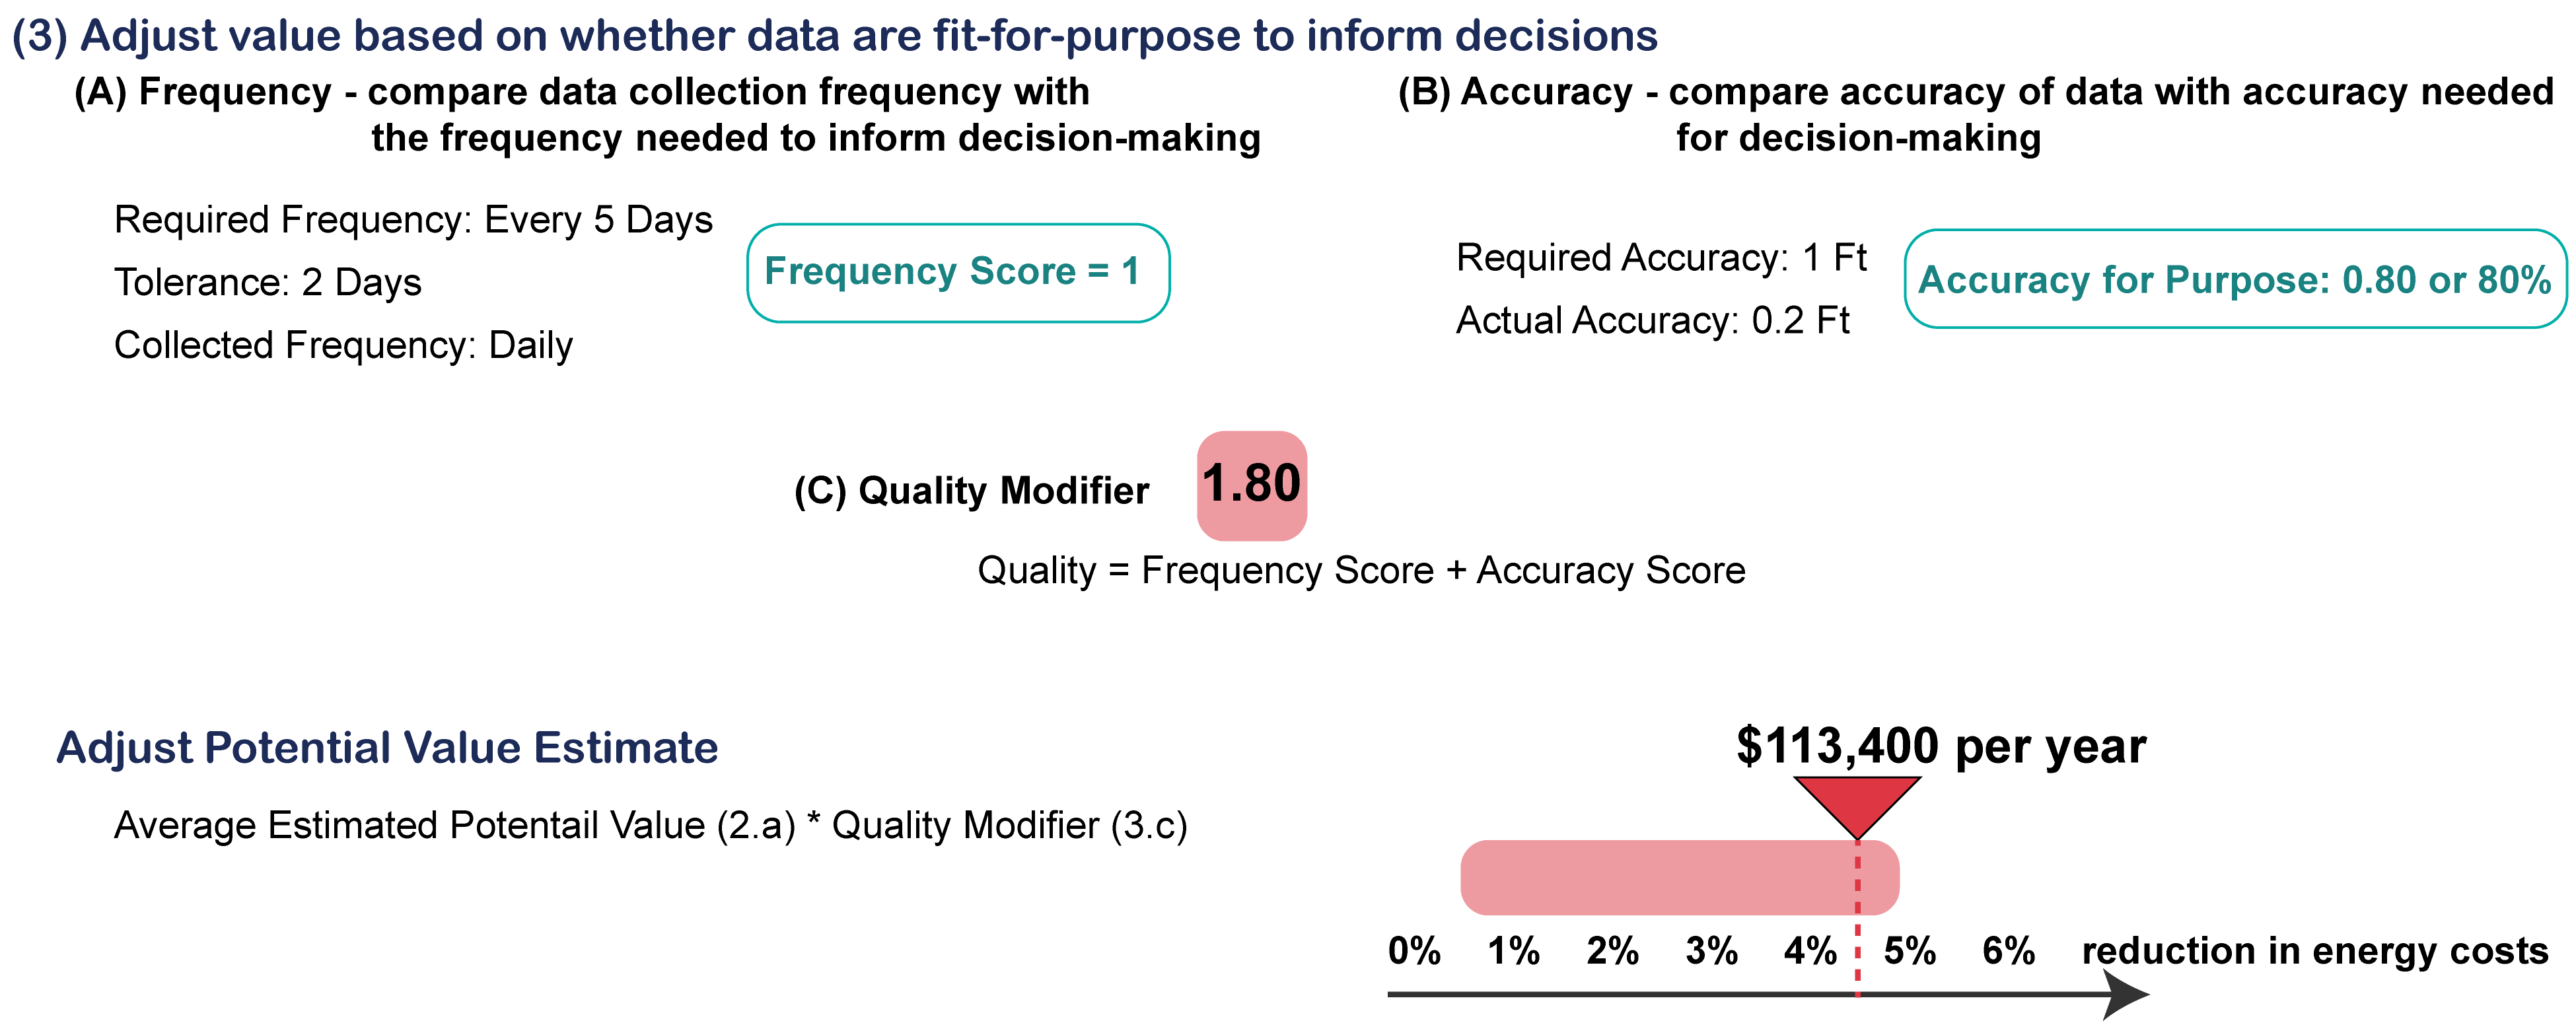
Task: Click the pink energy cost reduction bar
Action: (1680, 877)
